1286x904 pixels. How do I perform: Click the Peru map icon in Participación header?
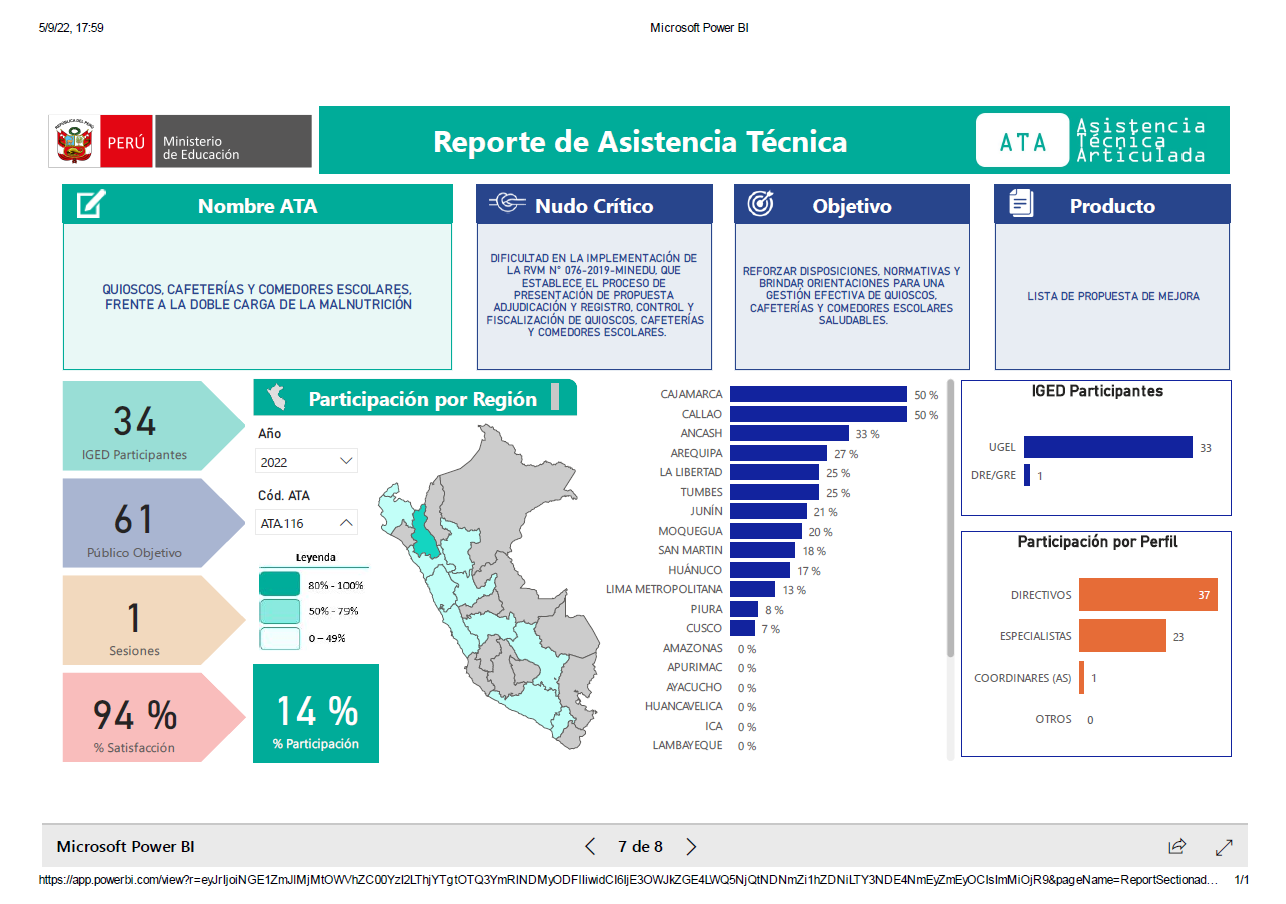point(276,398)
